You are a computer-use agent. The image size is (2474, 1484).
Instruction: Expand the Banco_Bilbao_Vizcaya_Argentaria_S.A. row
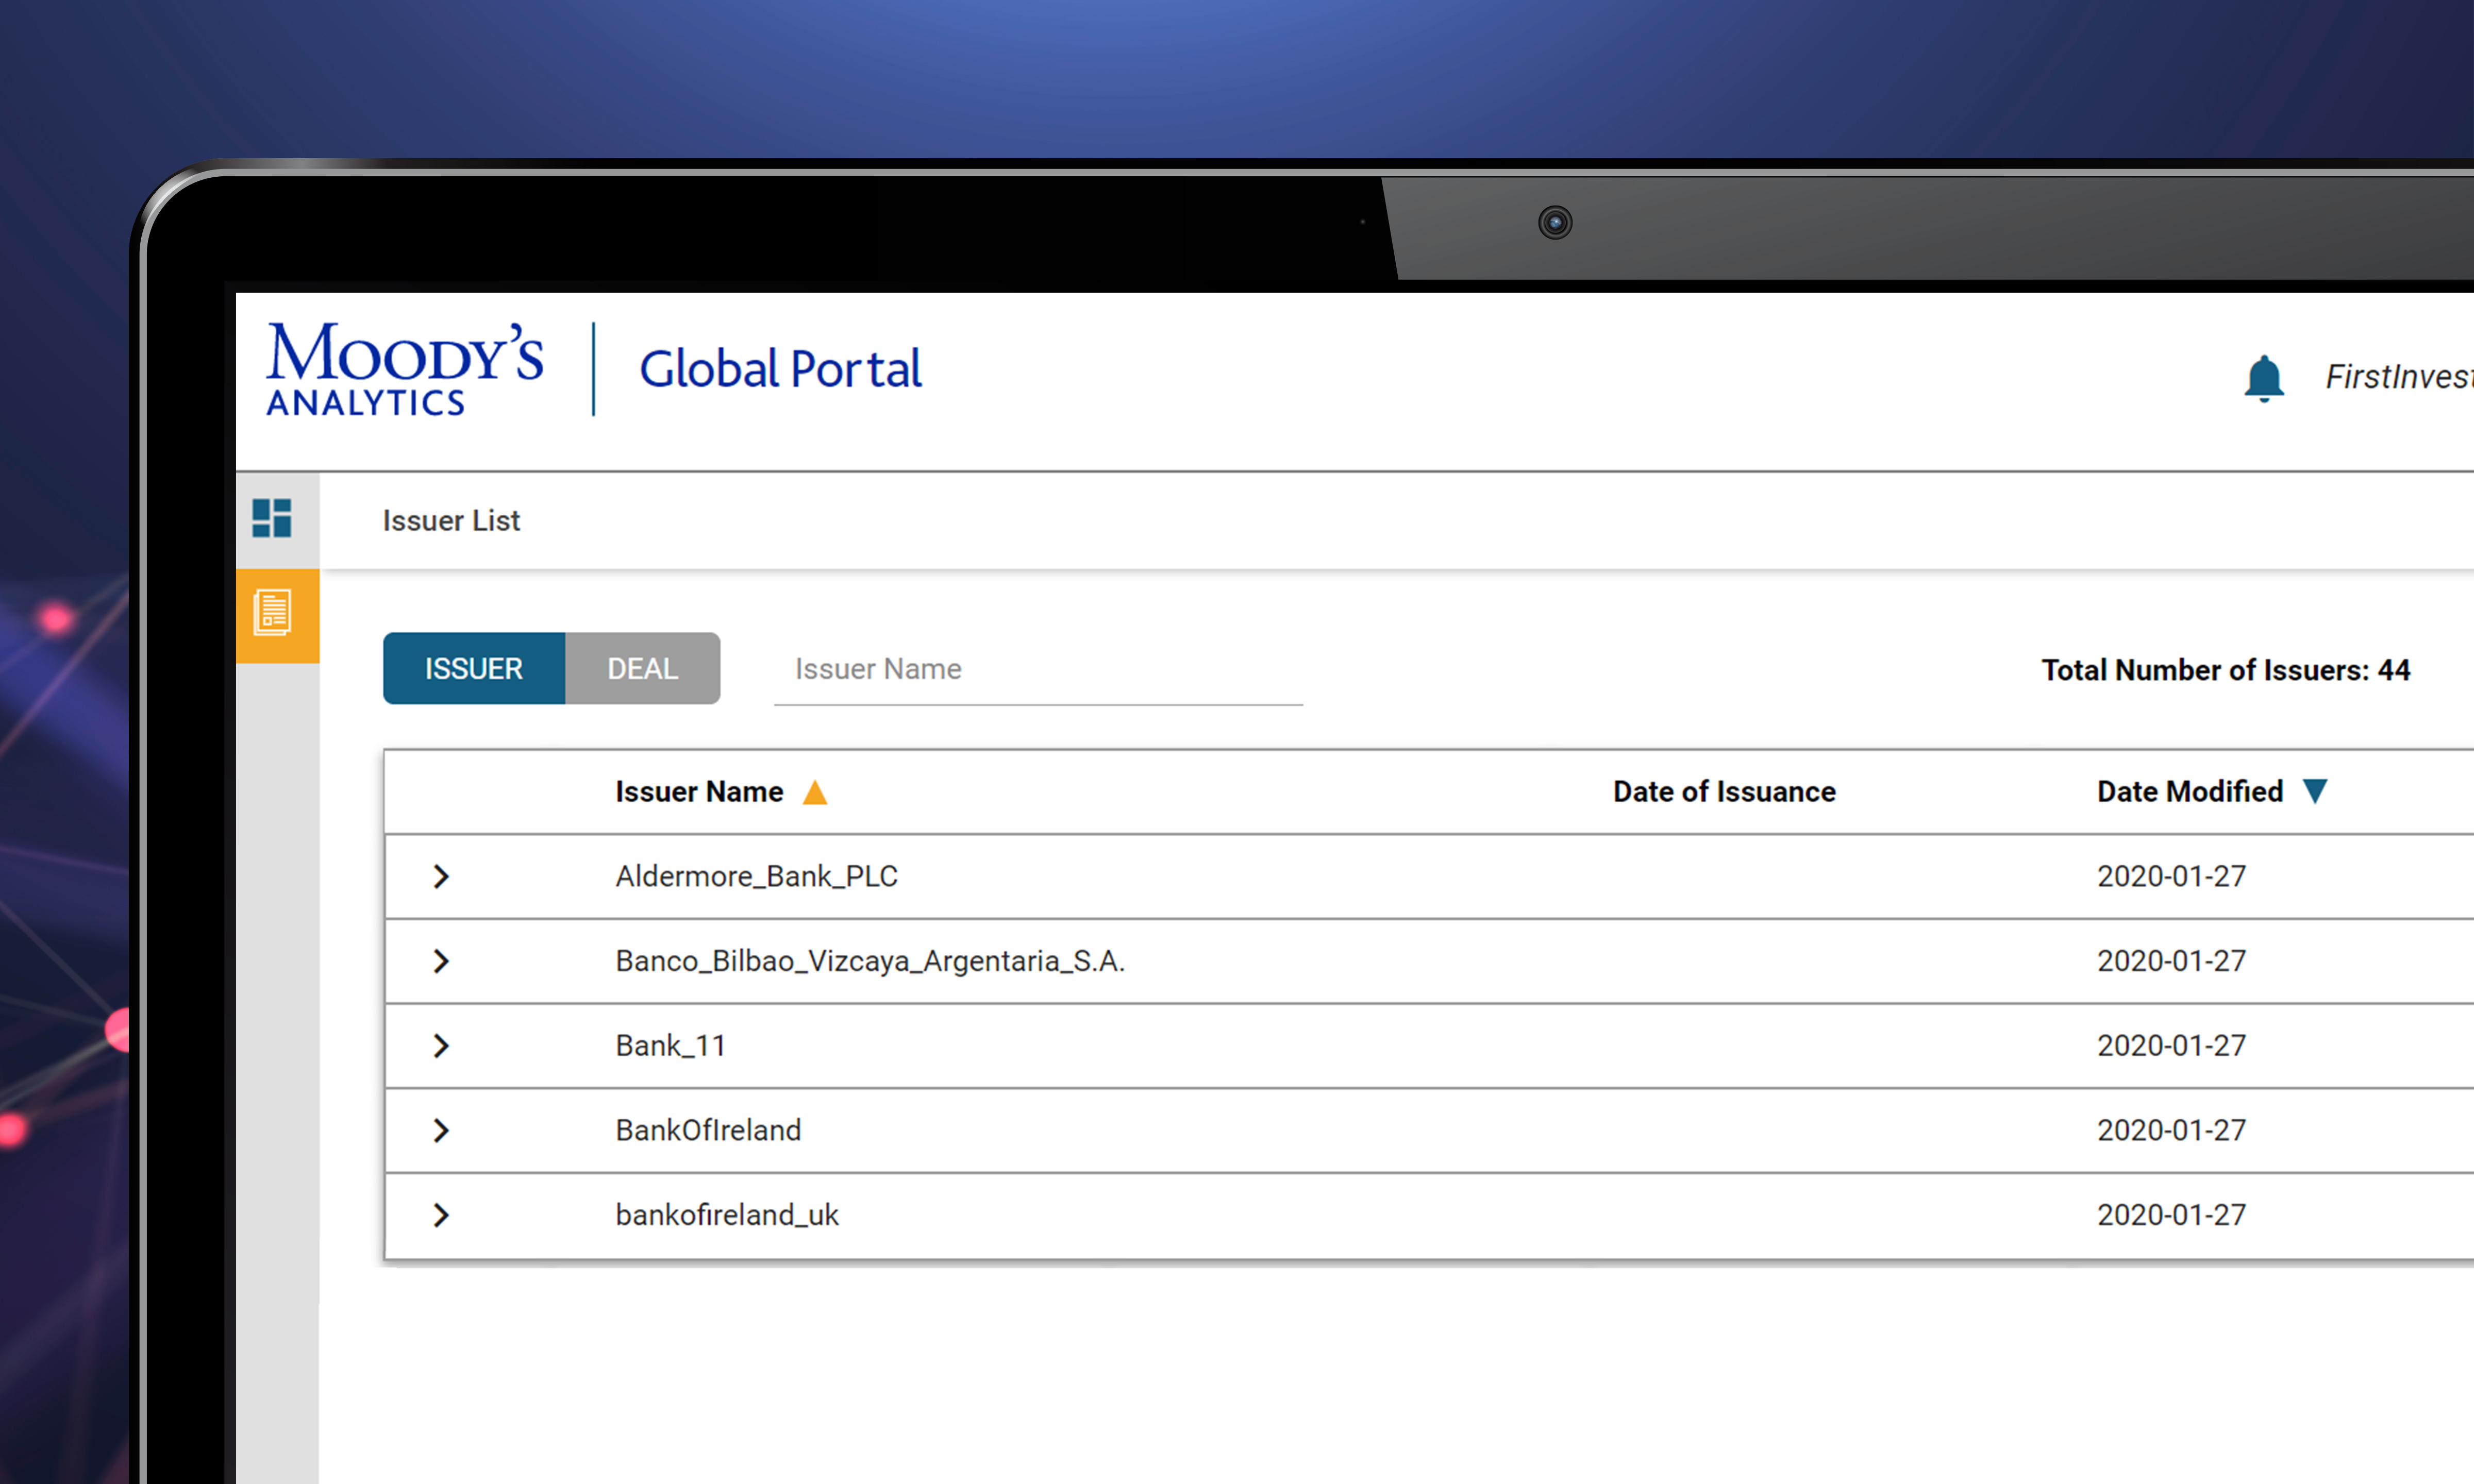click(x=441, y=961)
